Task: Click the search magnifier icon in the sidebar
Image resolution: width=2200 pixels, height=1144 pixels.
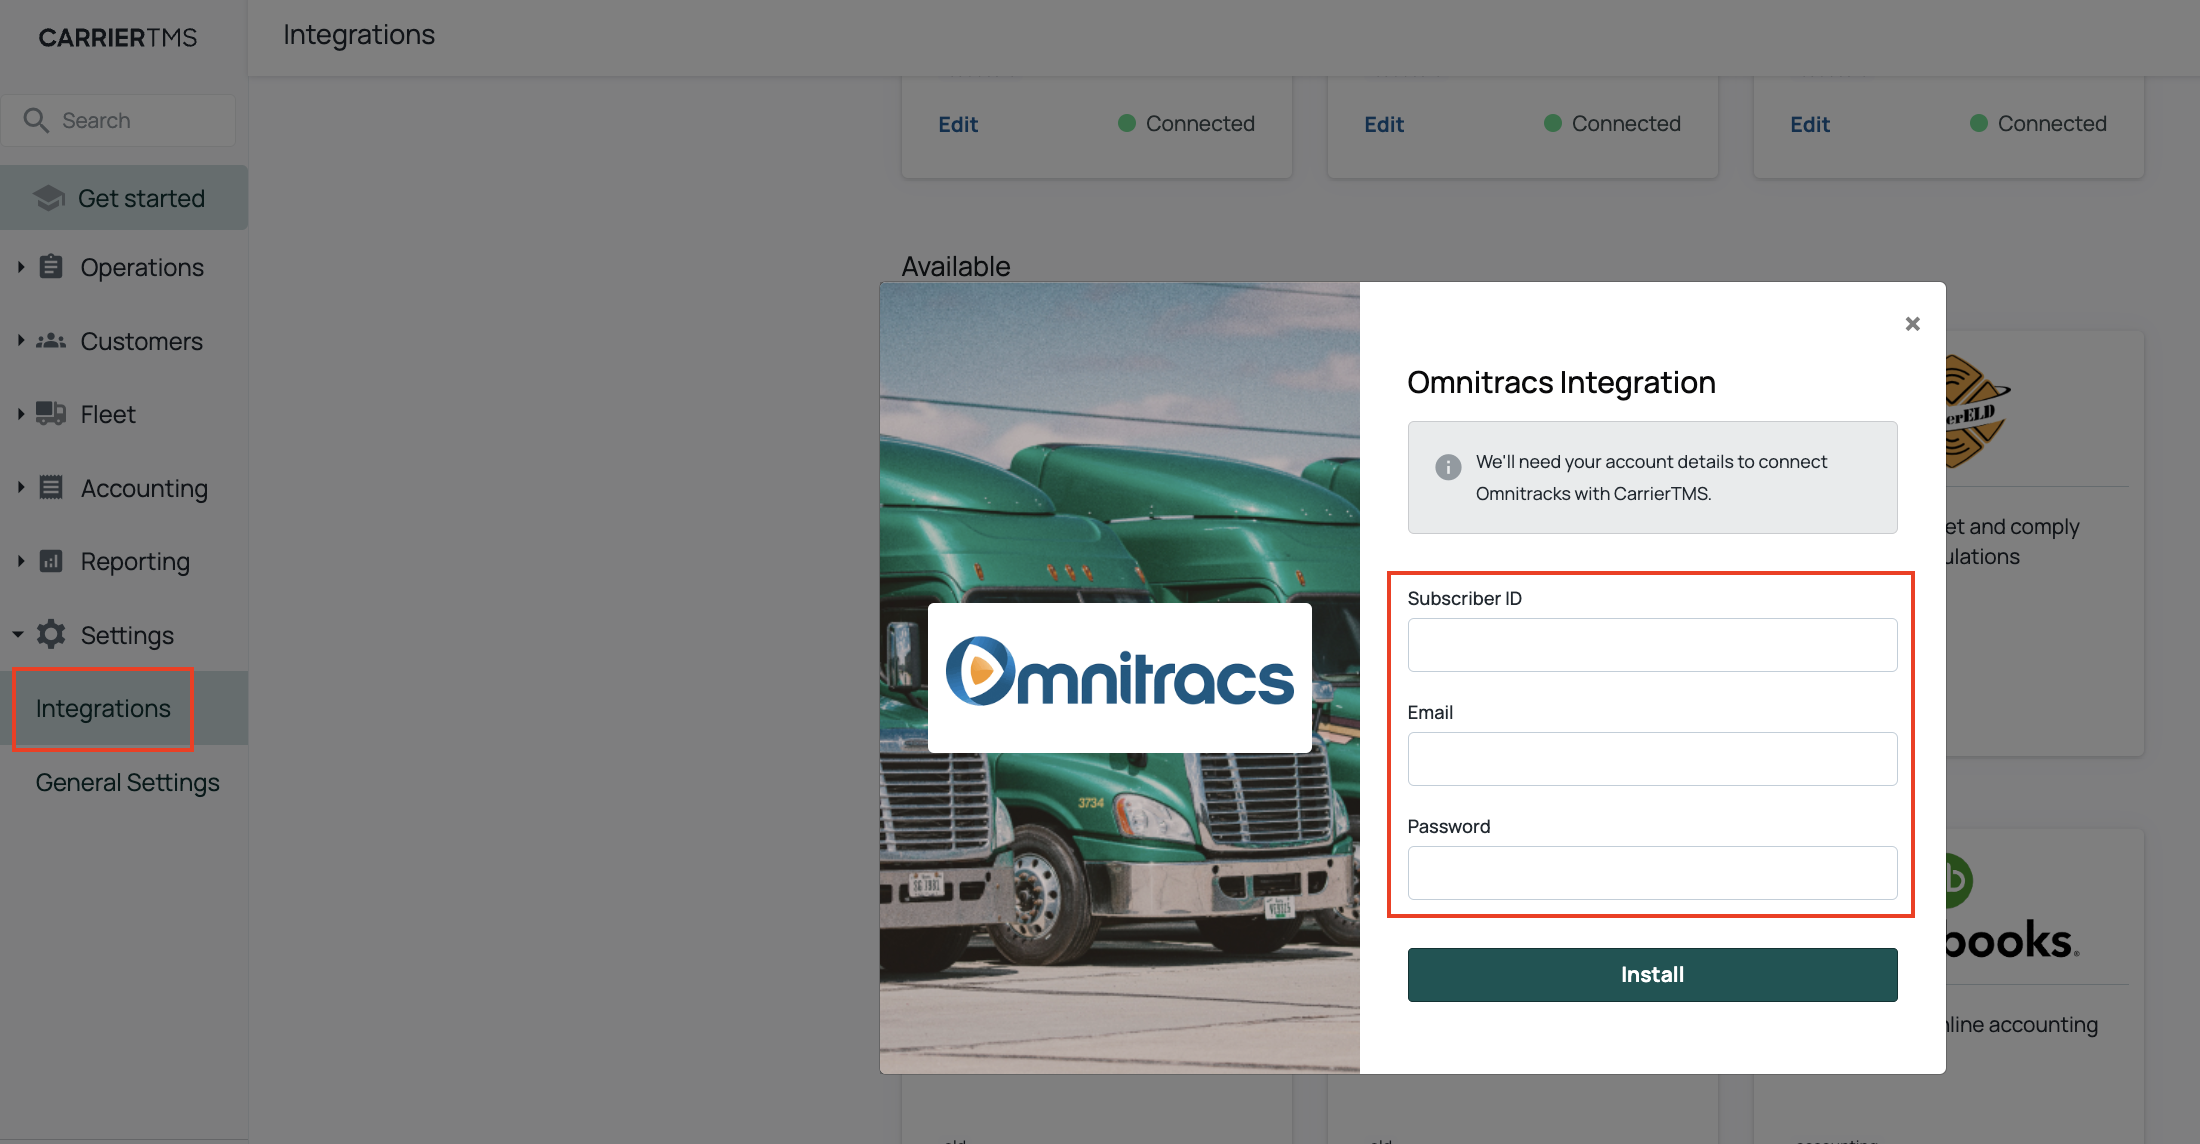Action: [36, 120]
